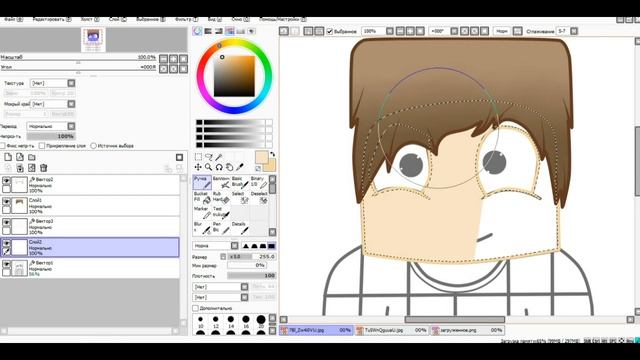
Task: Select the Binary pencil tool
Action: pos(259,182)
